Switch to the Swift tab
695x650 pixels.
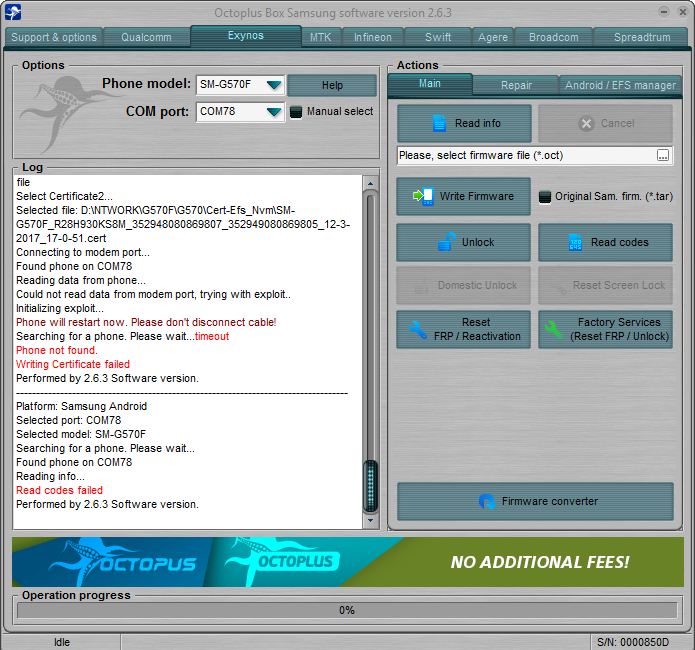click(x=438, y=37)
